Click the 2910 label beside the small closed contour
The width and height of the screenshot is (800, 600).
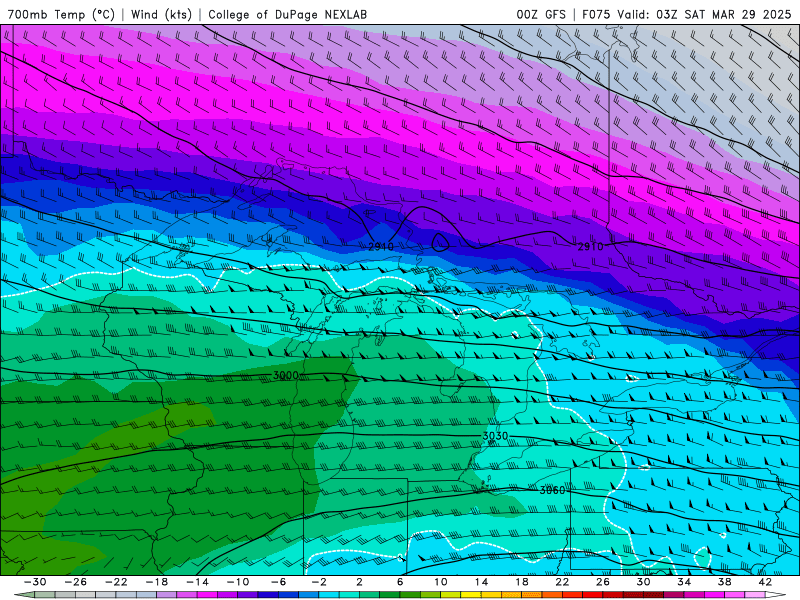pyautogui.click(x=381, y=246)
